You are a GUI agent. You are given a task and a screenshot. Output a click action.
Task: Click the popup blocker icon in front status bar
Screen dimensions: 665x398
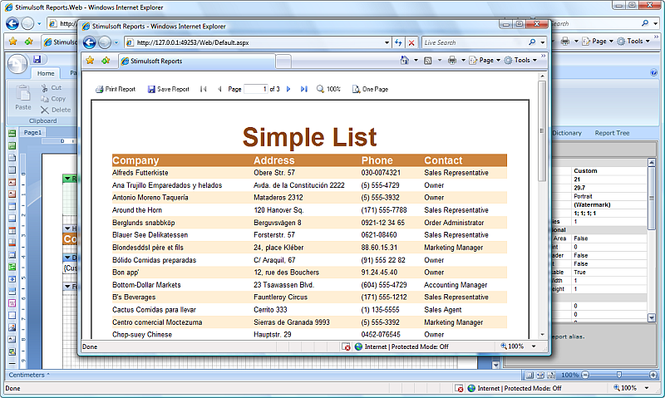tap(346, 347)
